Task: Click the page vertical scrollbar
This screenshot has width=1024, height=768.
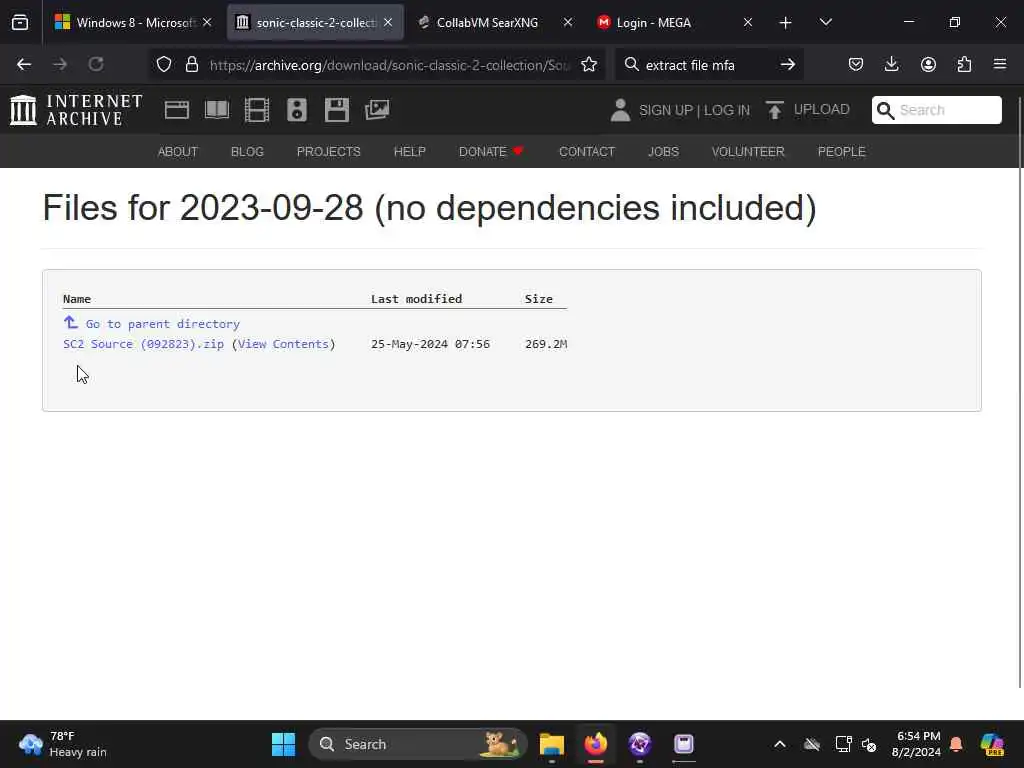Action: point(1020,392)
